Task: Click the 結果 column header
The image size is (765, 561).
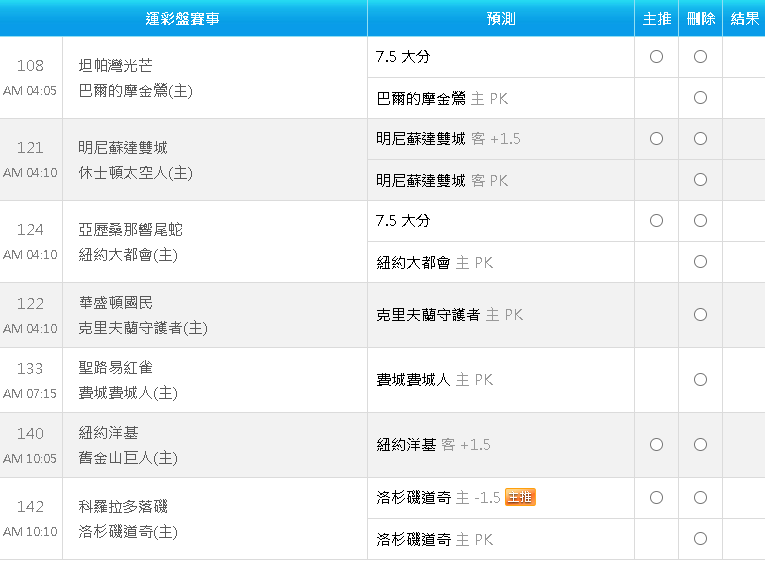Action: click(745, 19)
